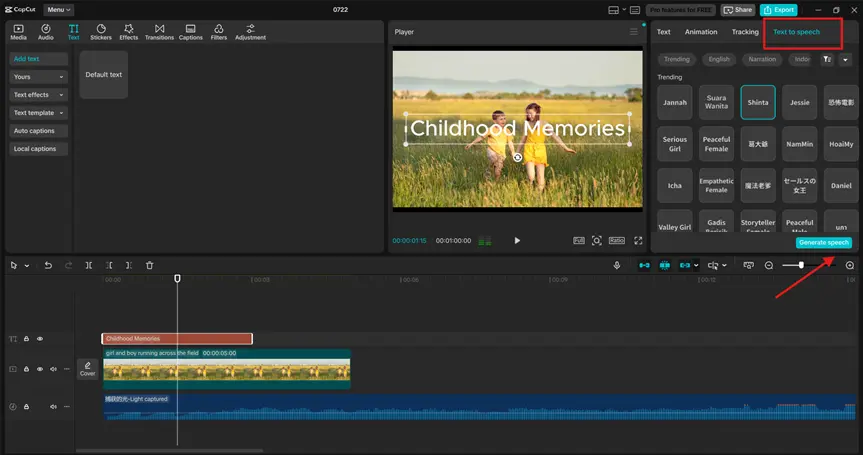Open the Filters panel
Image resolution: width=863 pixels, height=455 pixels.
click(219, 32)
